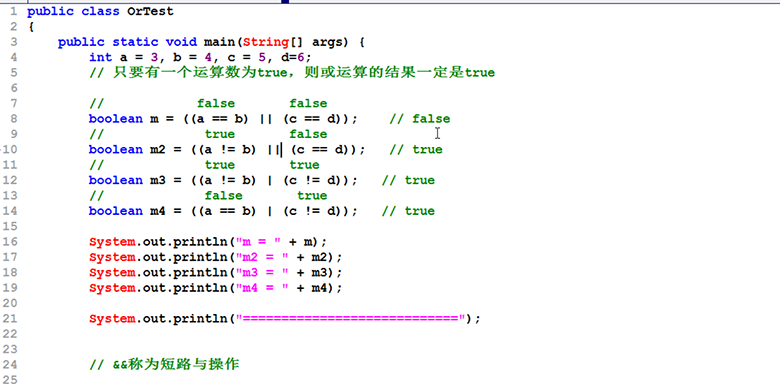This screenshot has width=780, height=385.
Task: Click the Chinese comment about 或运算 on line 5
Action: pyautogui.click(x=292, y=73)
